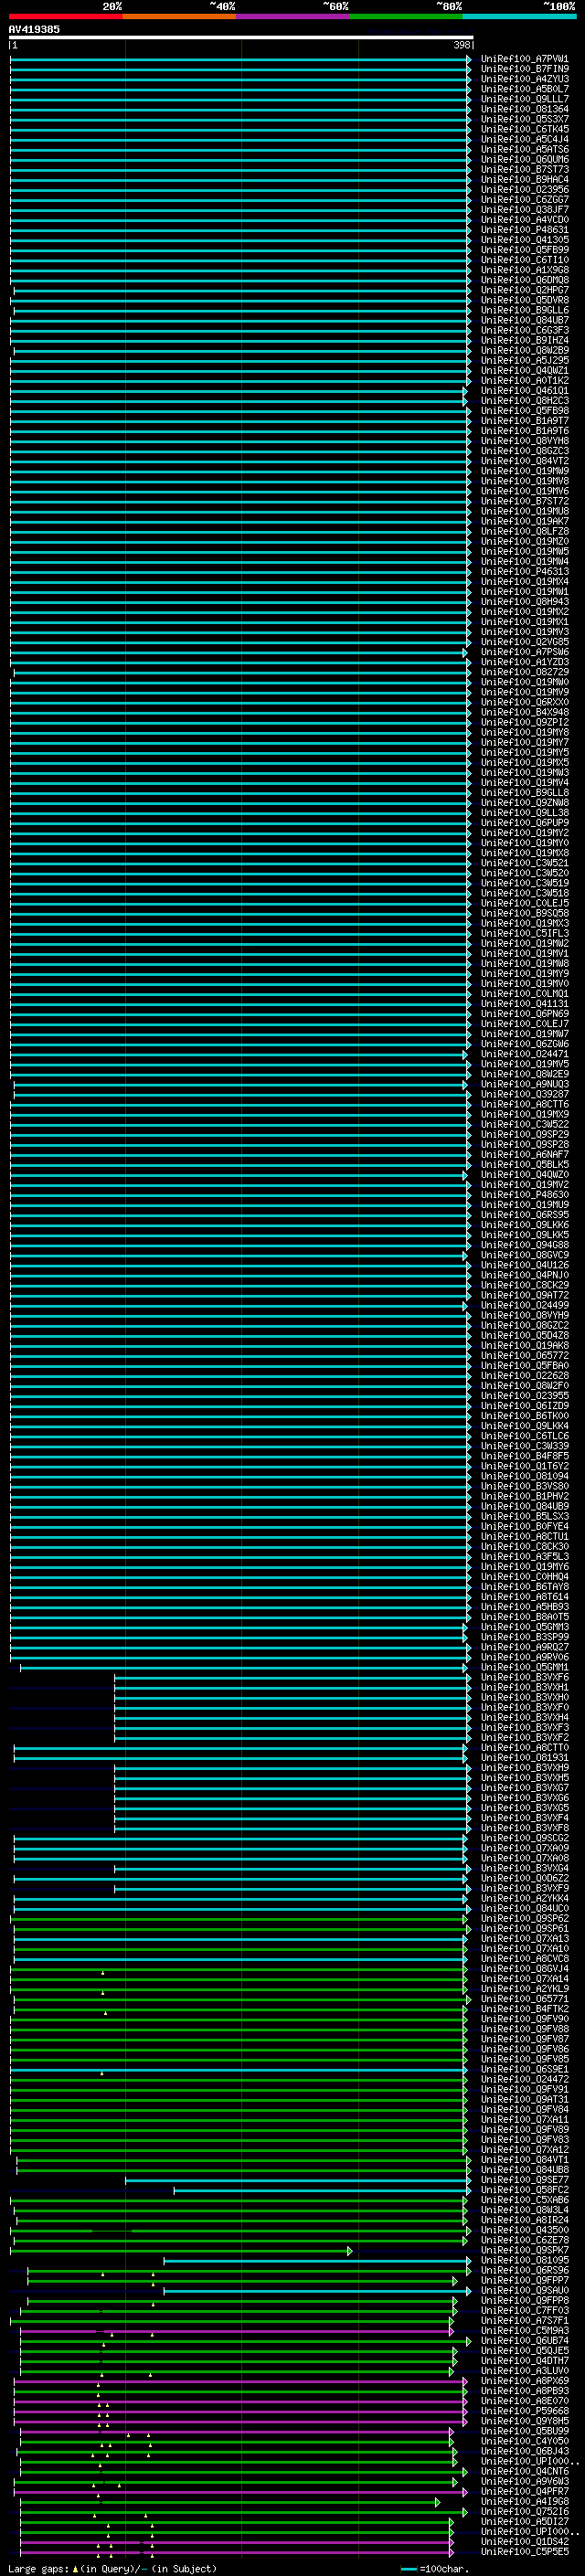Viewport: 585px width, 2576px height.
Task: Select hit UniRef100_Q9SCG2
Action: [524, 1838]
